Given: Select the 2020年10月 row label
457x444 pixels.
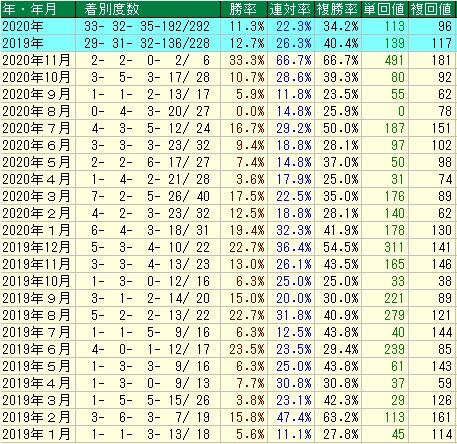Looking at the screenshot, I should 36,77.
